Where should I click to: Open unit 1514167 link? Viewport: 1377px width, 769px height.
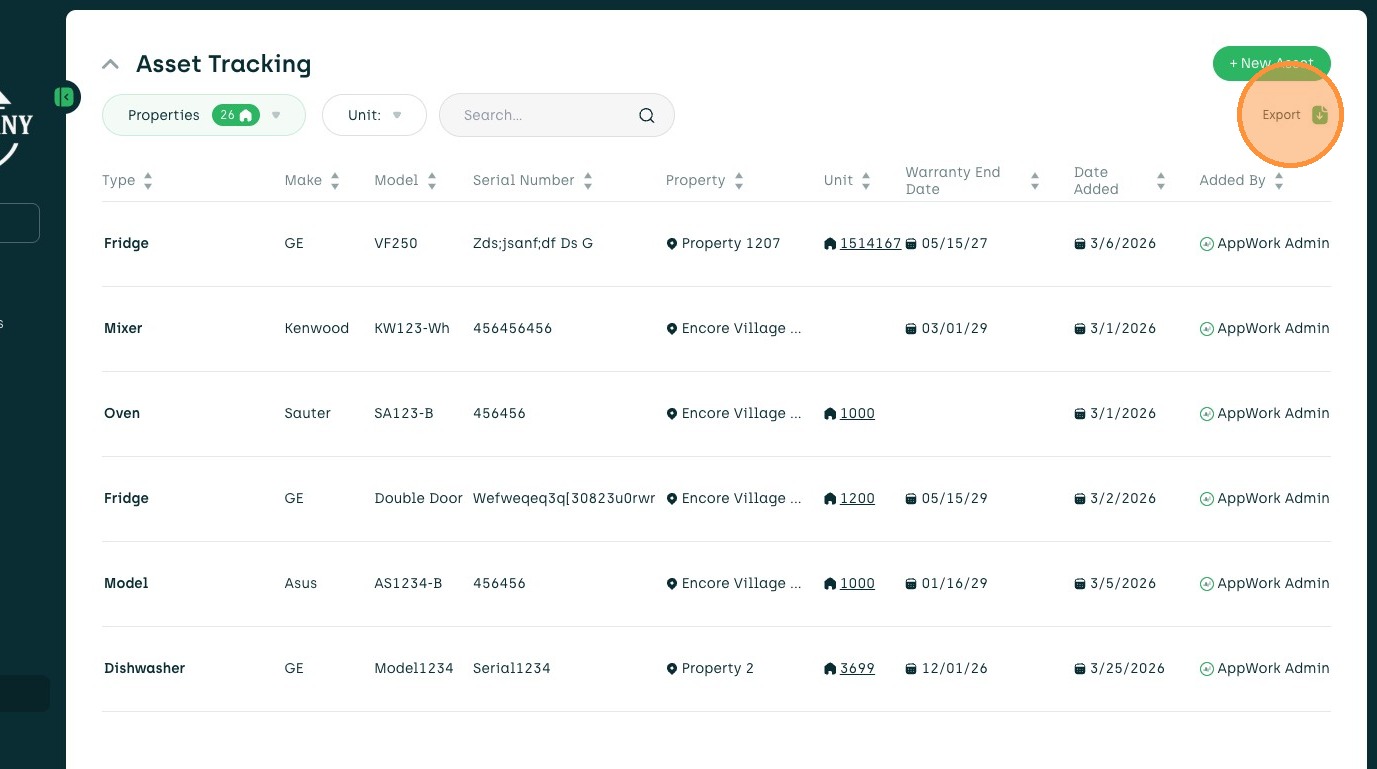tap(870, 243)
